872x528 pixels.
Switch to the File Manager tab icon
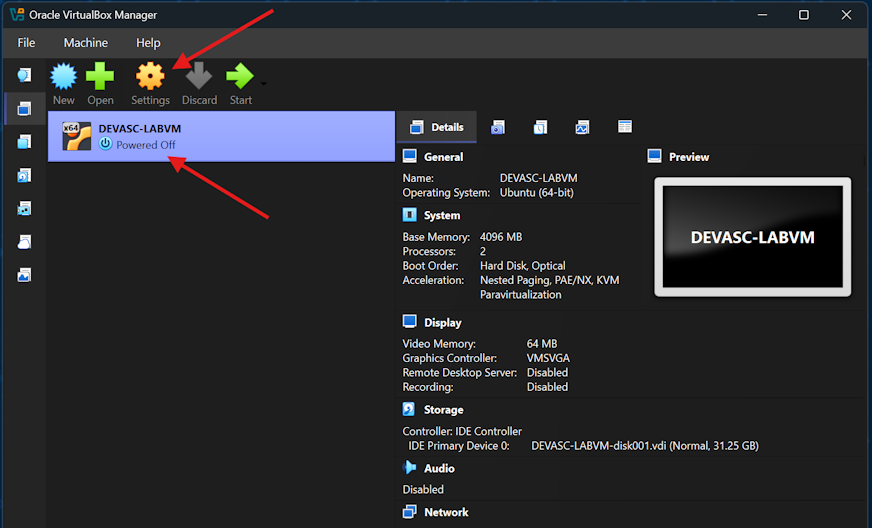tap(625, 127)
